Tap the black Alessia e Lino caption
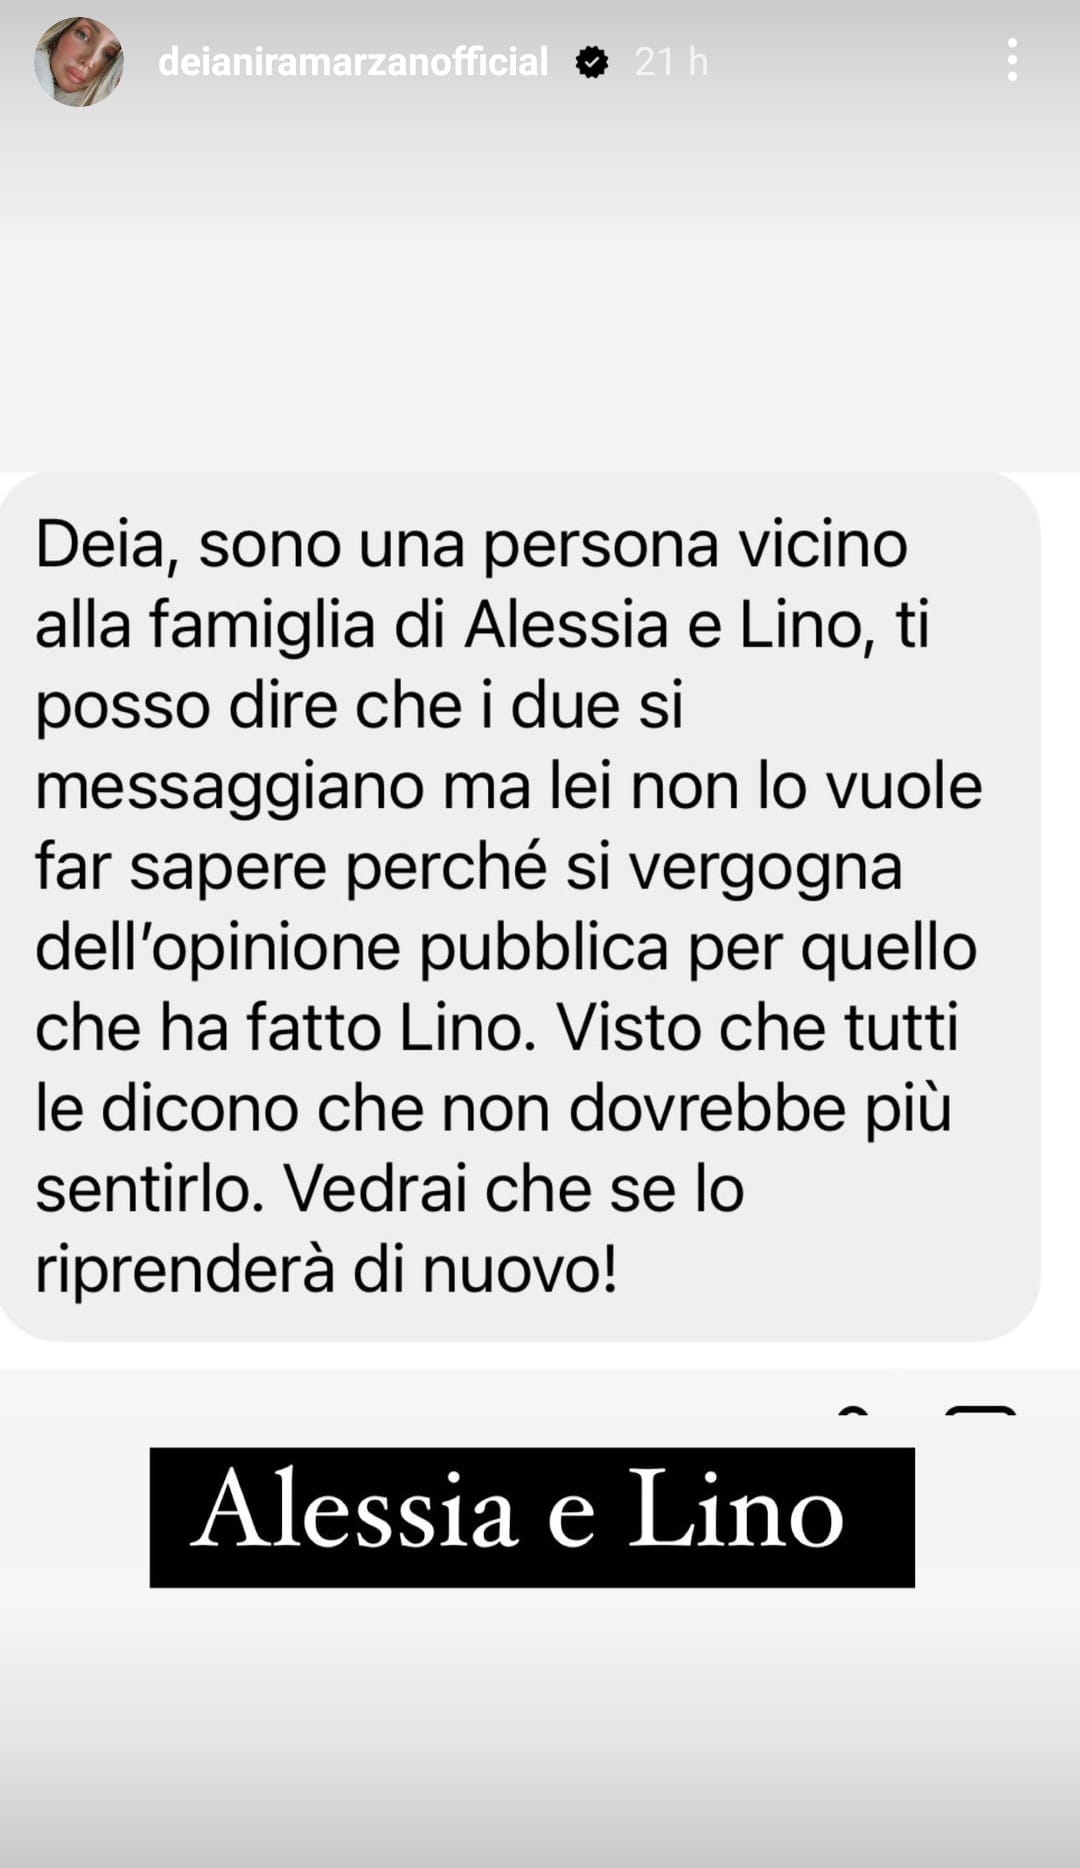The width and height of the screenshot is (1080, 1868). [532, 1517]
